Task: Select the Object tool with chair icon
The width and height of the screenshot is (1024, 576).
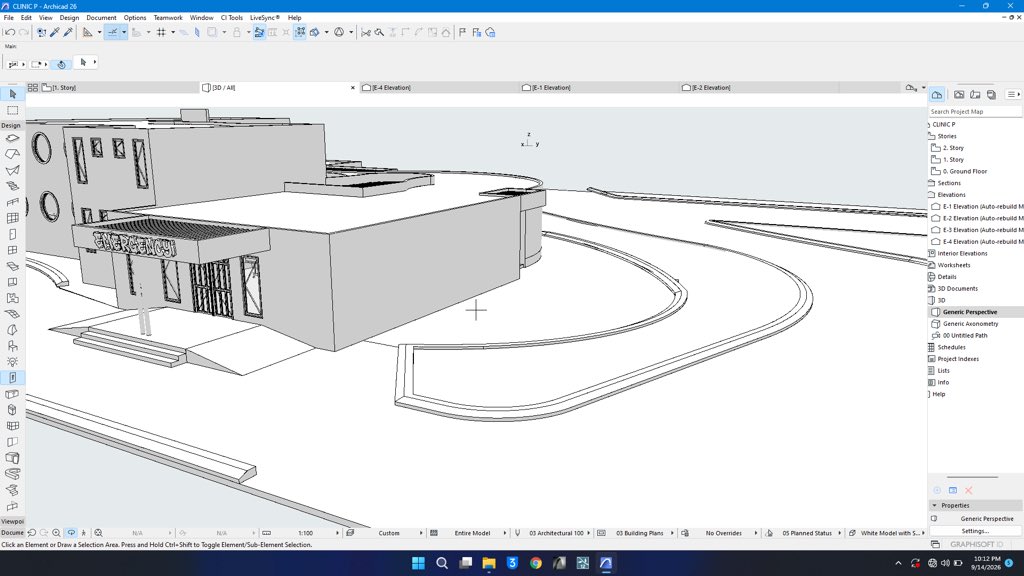Action: coord(12,346)
